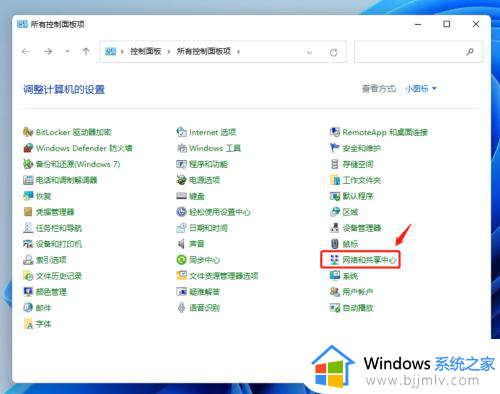Open RemoteApp 和桌面连接 icon
Image resolution: width=500 pixels, height=394 pixels.
click(x=335, y=132)
